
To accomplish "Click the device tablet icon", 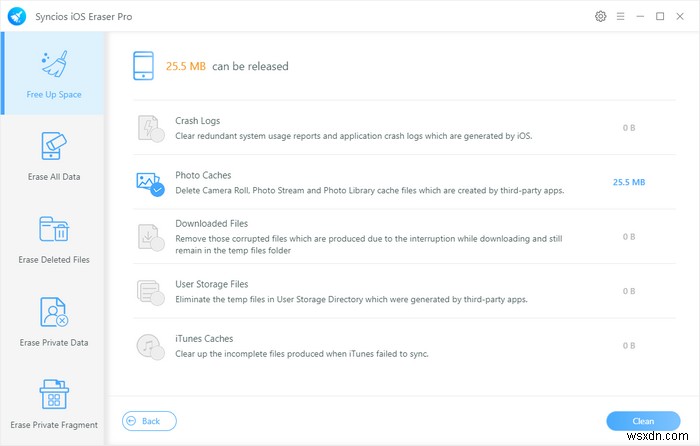I will [143, 66].
